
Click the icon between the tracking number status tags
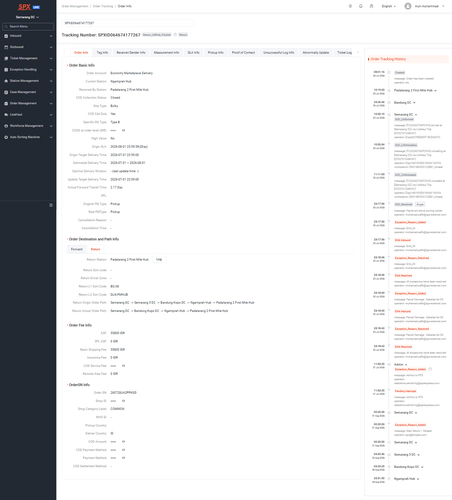[x=175, y=35]
